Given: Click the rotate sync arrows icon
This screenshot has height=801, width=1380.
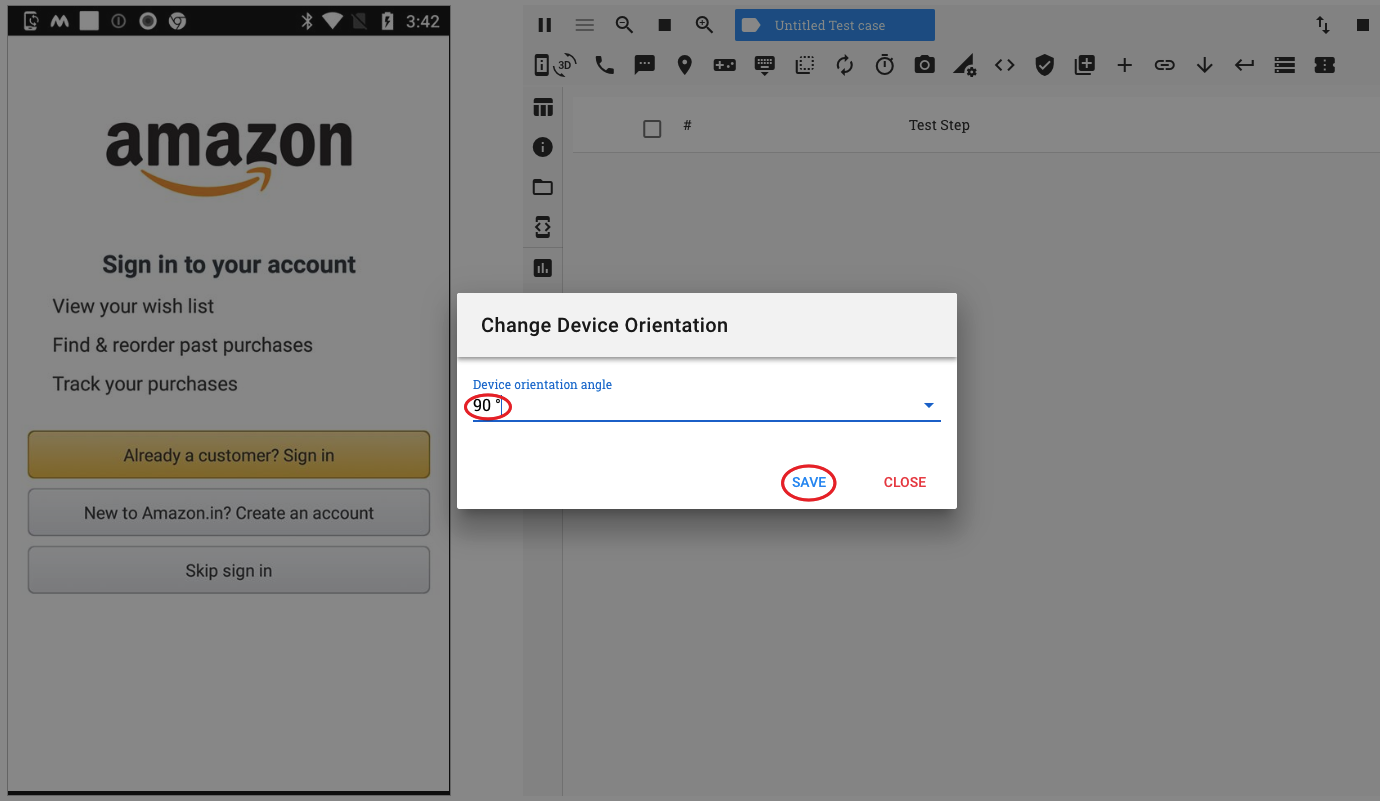Looking at the screenshot, I should pos(845,65).
